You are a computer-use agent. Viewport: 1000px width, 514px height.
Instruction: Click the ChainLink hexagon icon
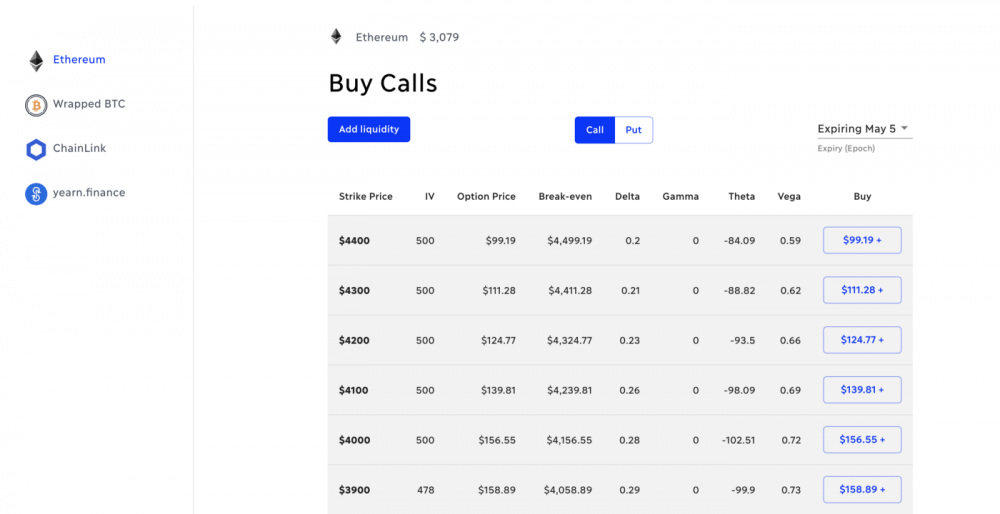pyautogui.click(x=36, y=150)
